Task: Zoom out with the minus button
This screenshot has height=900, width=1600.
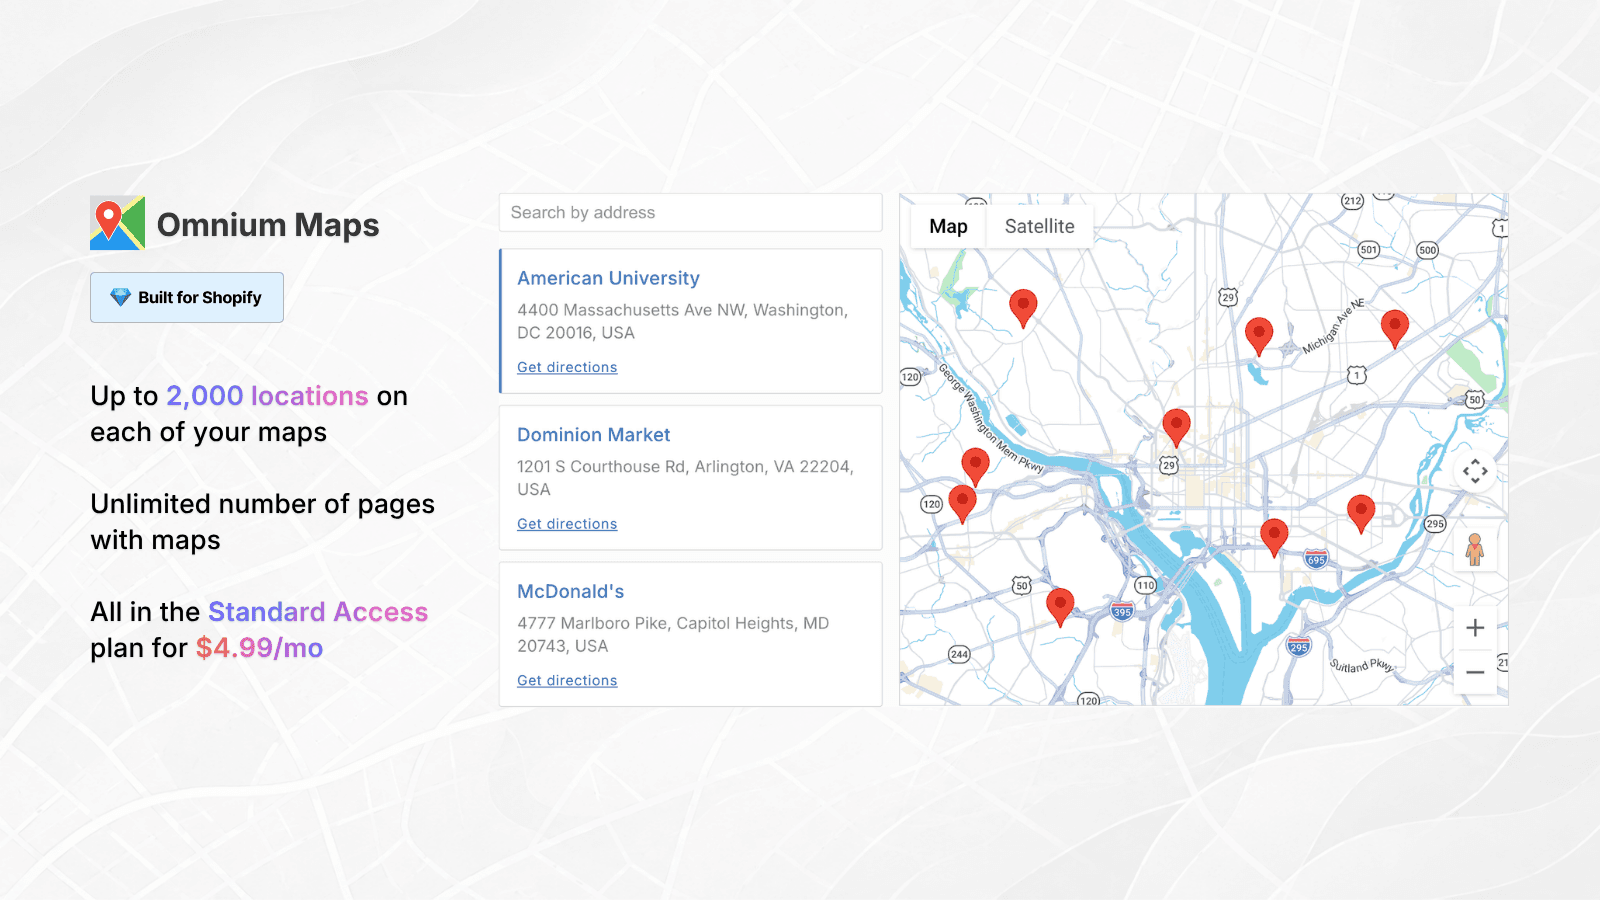Action: coord(1475,672)
